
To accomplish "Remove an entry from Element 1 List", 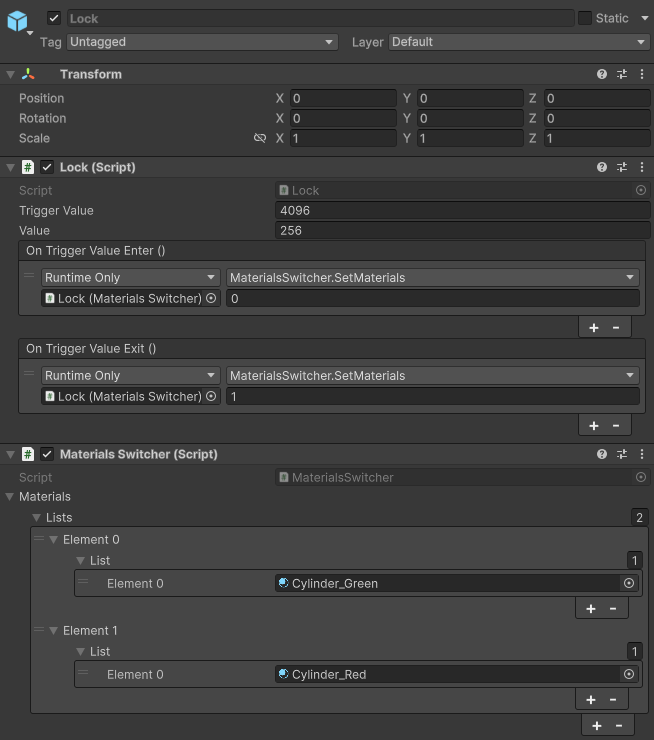I will point(612,700).
